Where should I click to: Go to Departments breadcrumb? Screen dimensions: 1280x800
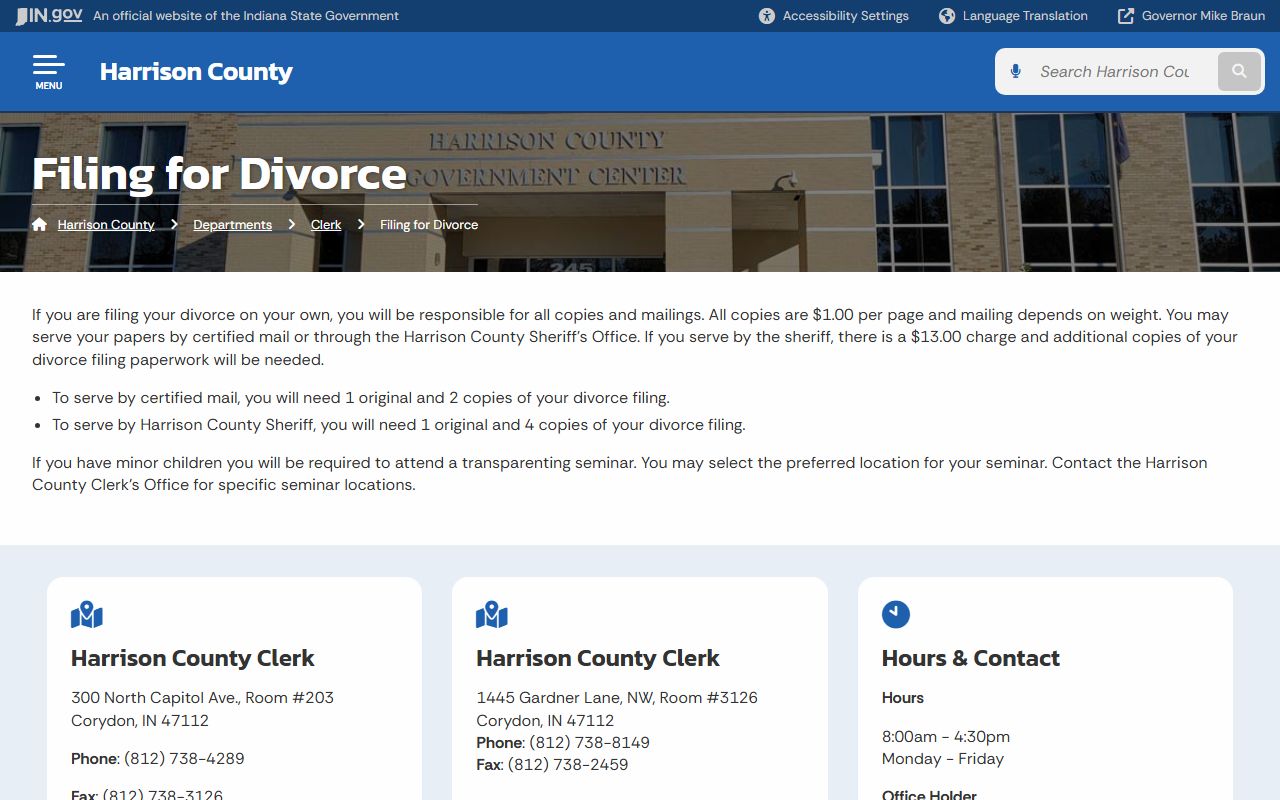point(233,225)
